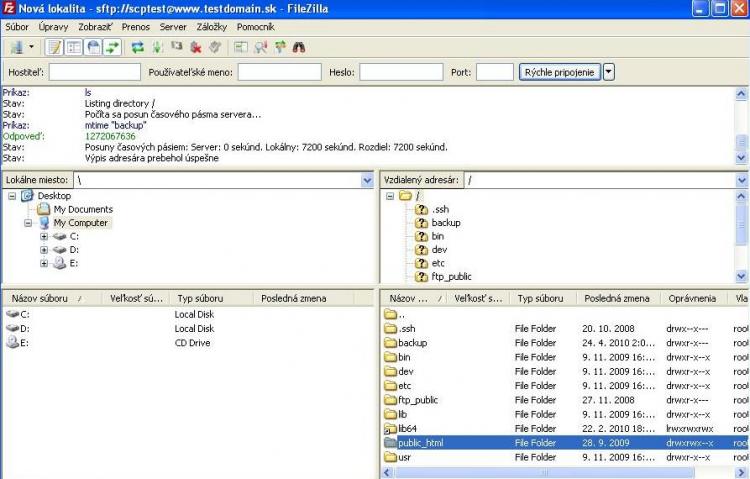
Task: Sort remote files by Oprávnenia column
Action: pyautogui.click(x=692, y=299)
